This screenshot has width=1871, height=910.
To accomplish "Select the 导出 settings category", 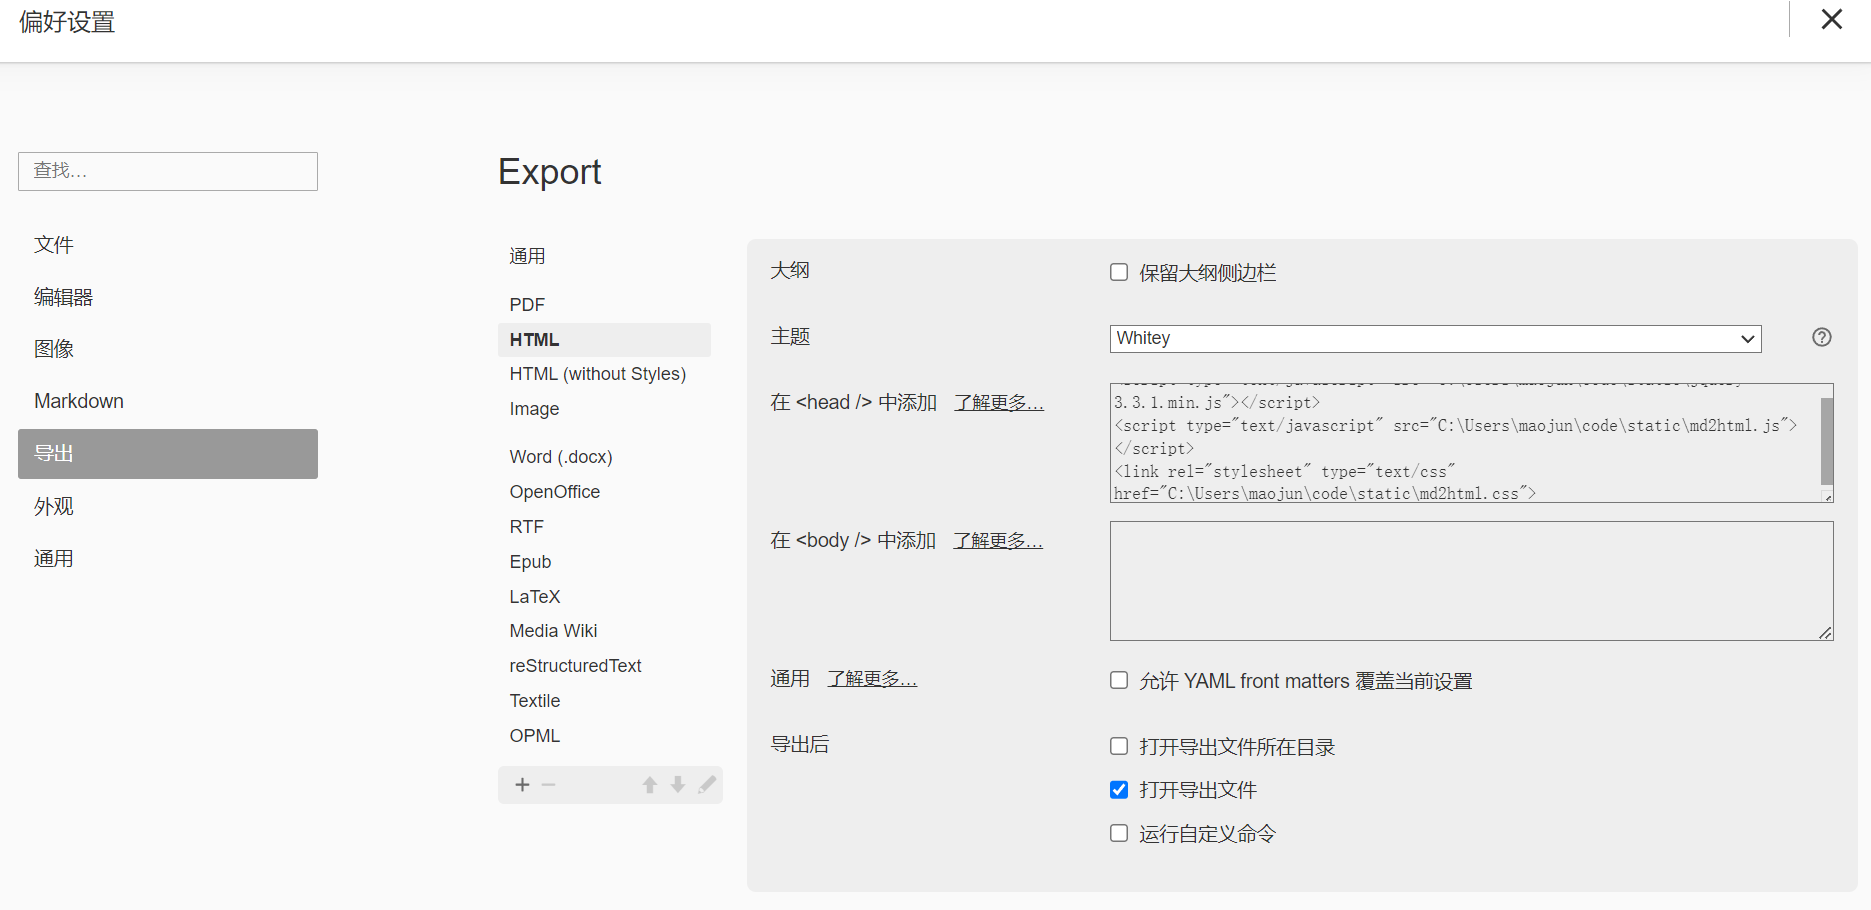I will [168, 454].
